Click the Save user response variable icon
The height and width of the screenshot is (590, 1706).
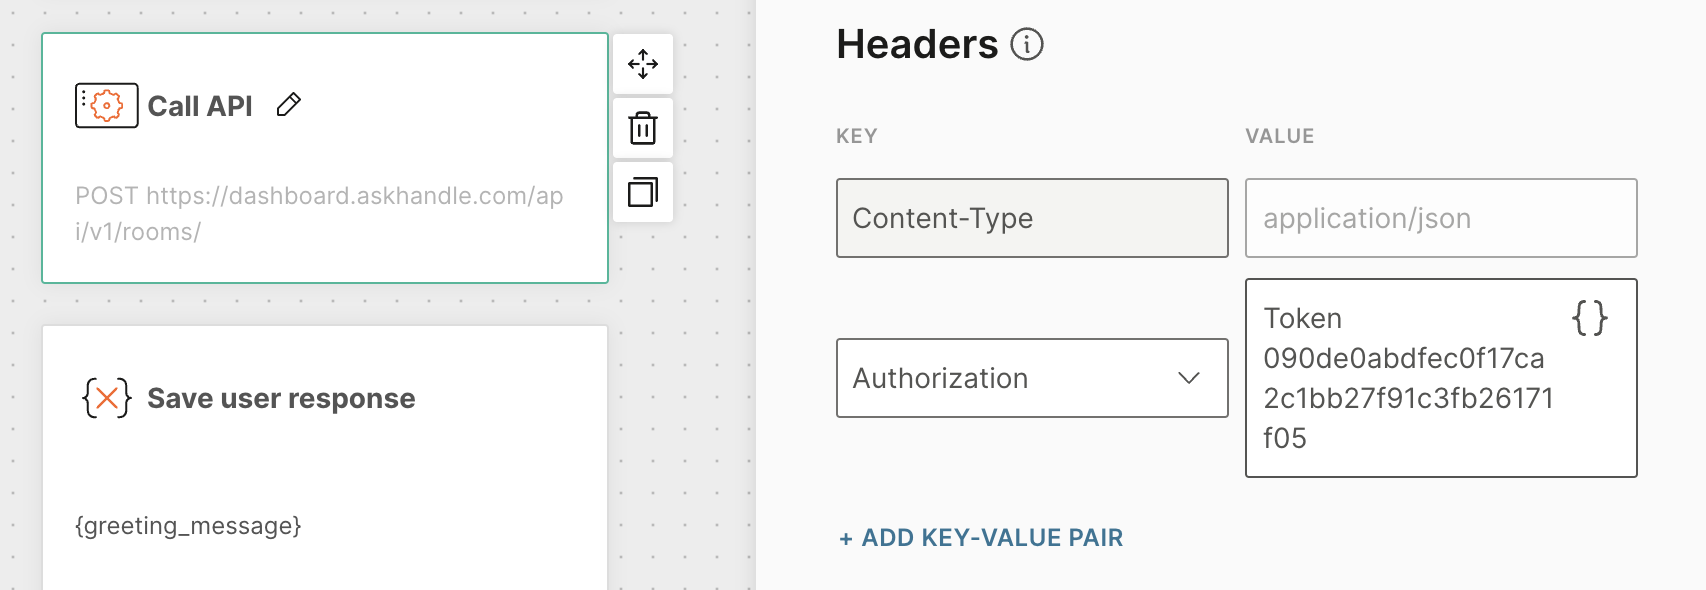coord(106,398)
